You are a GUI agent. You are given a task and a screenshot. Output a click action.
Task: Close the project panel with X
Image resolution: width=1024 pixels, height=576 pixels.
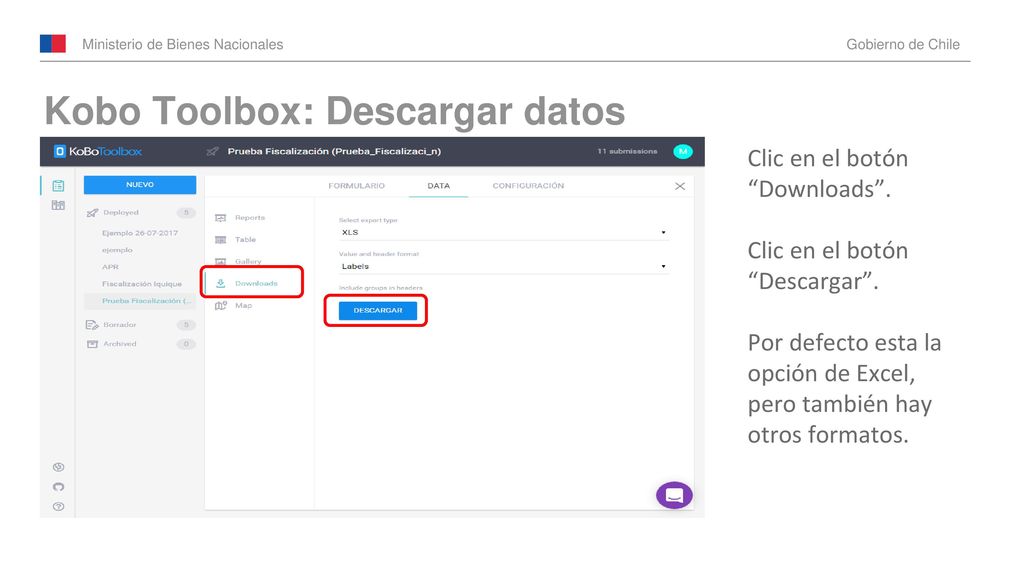click(680, 186)
